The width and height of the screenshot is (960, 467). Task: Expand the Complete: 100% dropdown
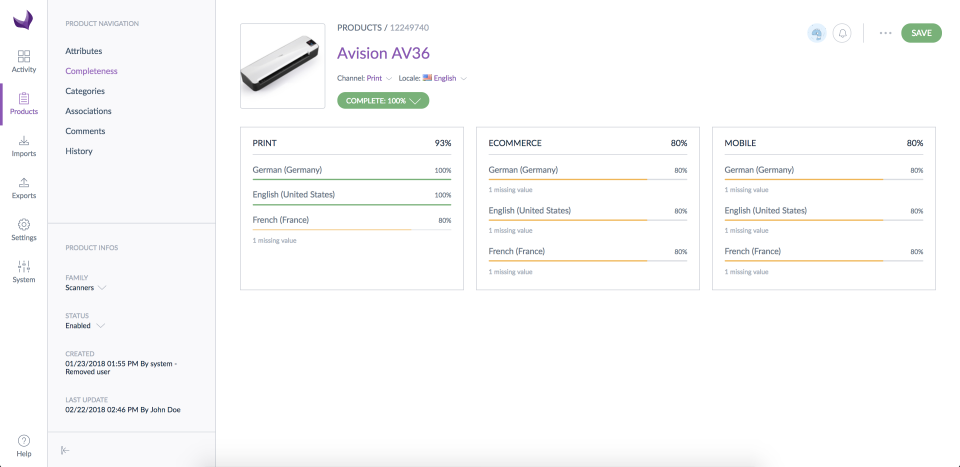(383, 100)
